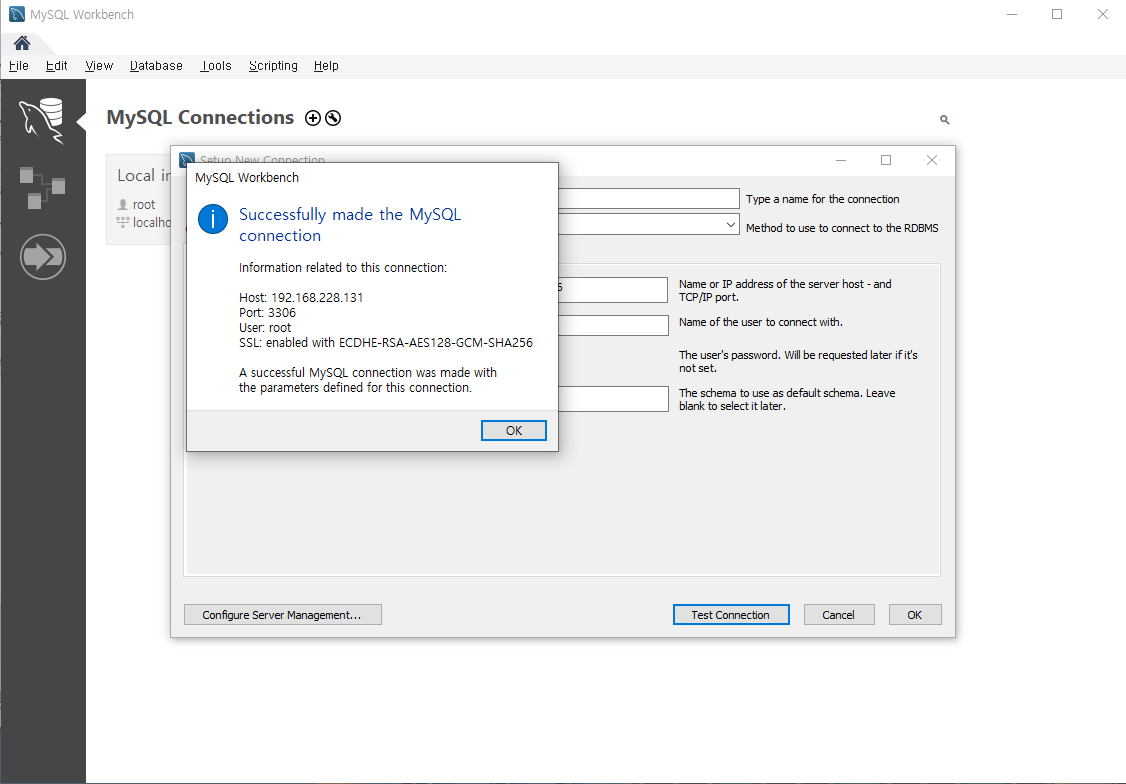
Task: Maximize the main MySQL Workbench window
Action: point(1057,14)
